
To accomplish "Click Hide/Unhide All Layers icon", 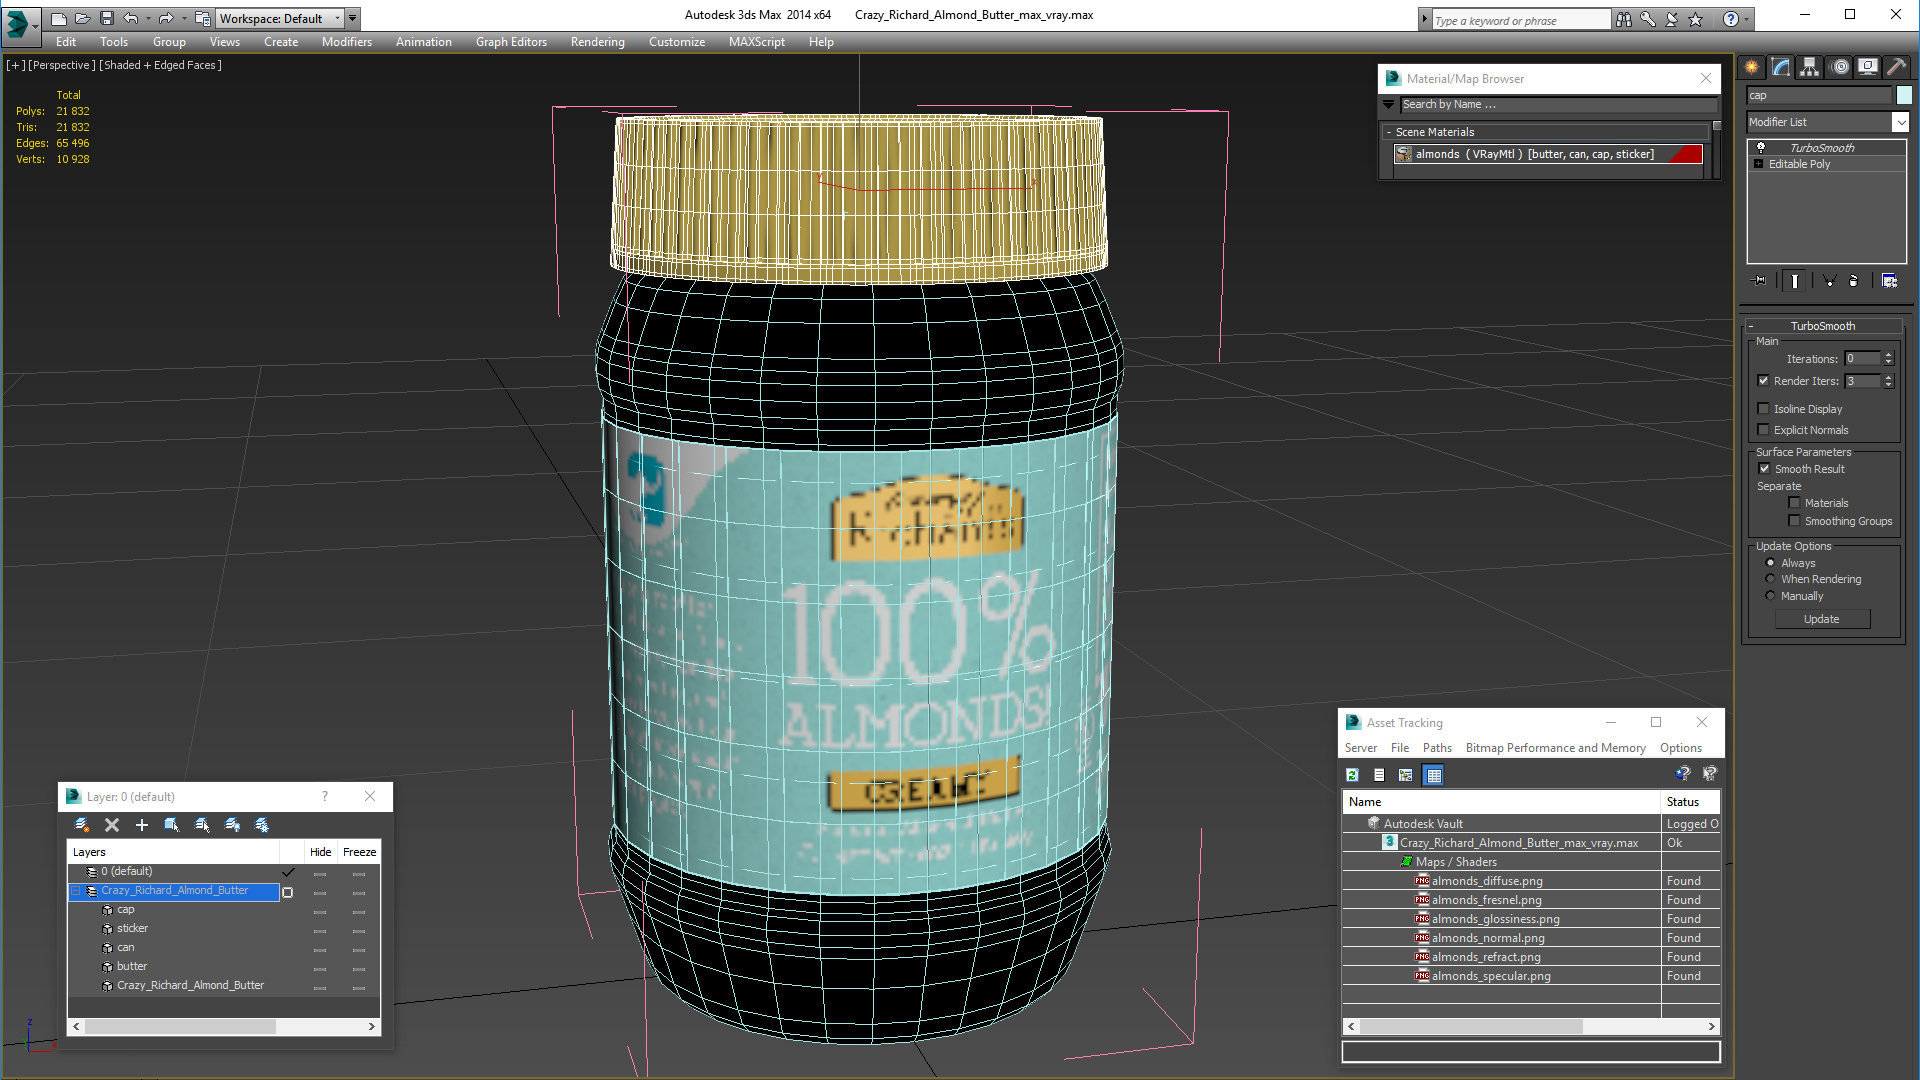I will [232, 825].
